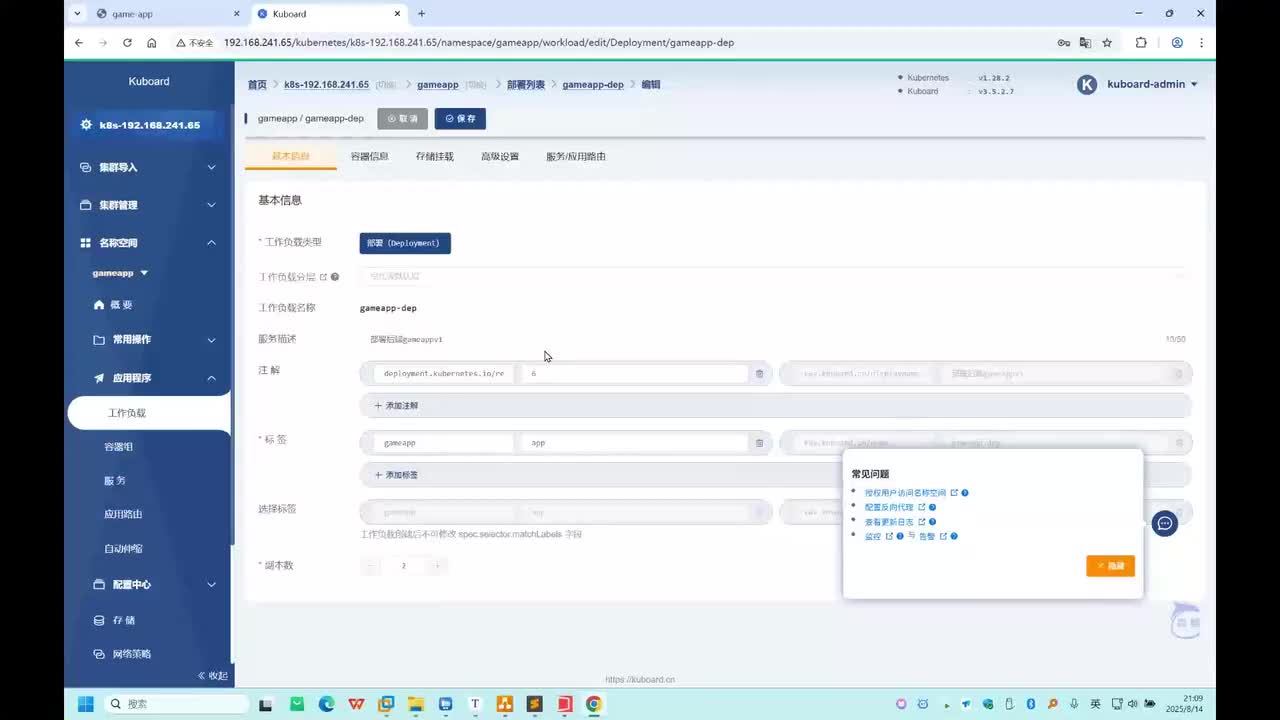Click the orange 隐藏 button in FAQ popup
Screen dimensions: 1280x720
[1110, 566]
